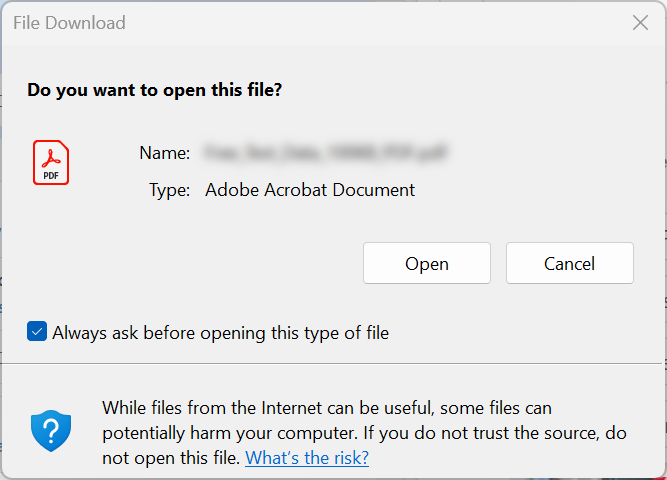Click the "Name:" field label
This screenshot has width=667, height=480.
[165, 153]
